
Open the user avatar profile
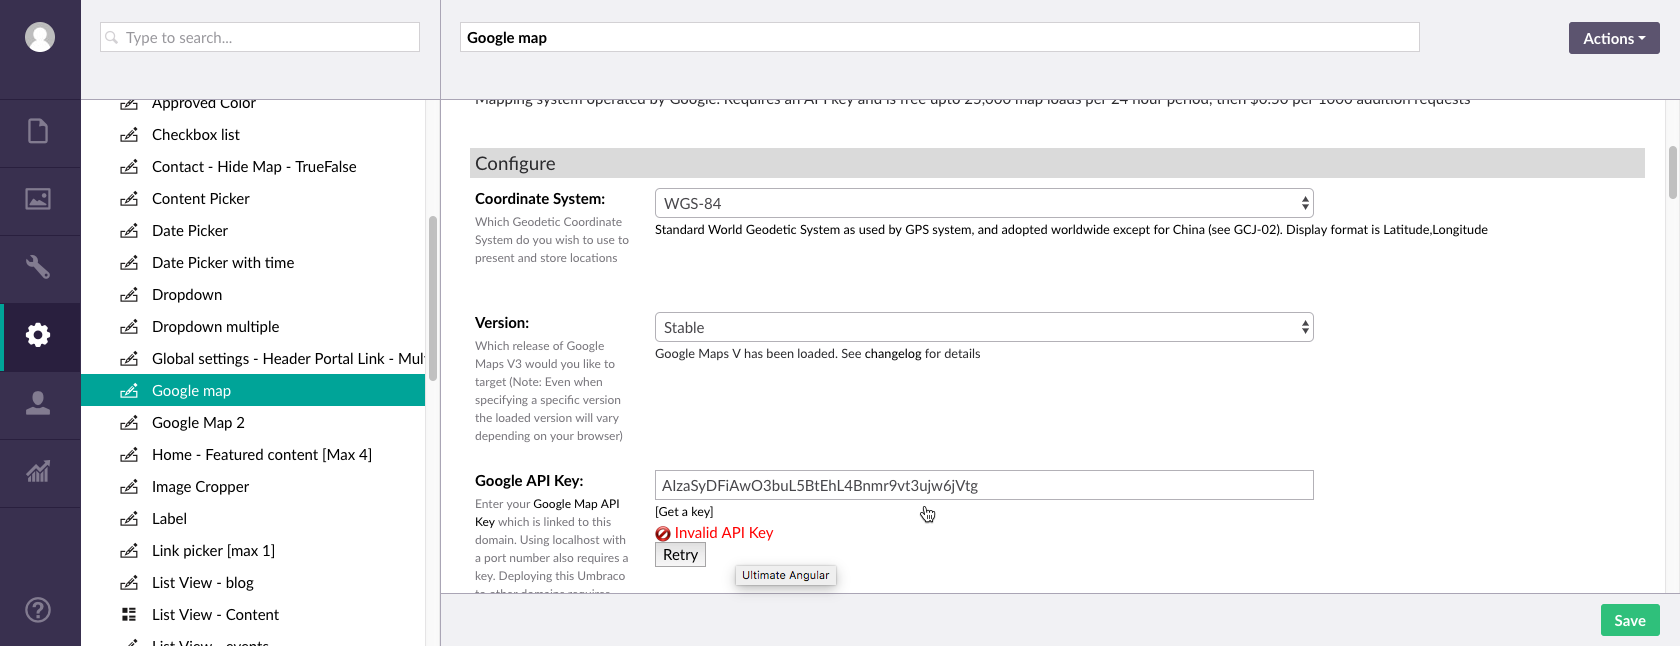40,37
